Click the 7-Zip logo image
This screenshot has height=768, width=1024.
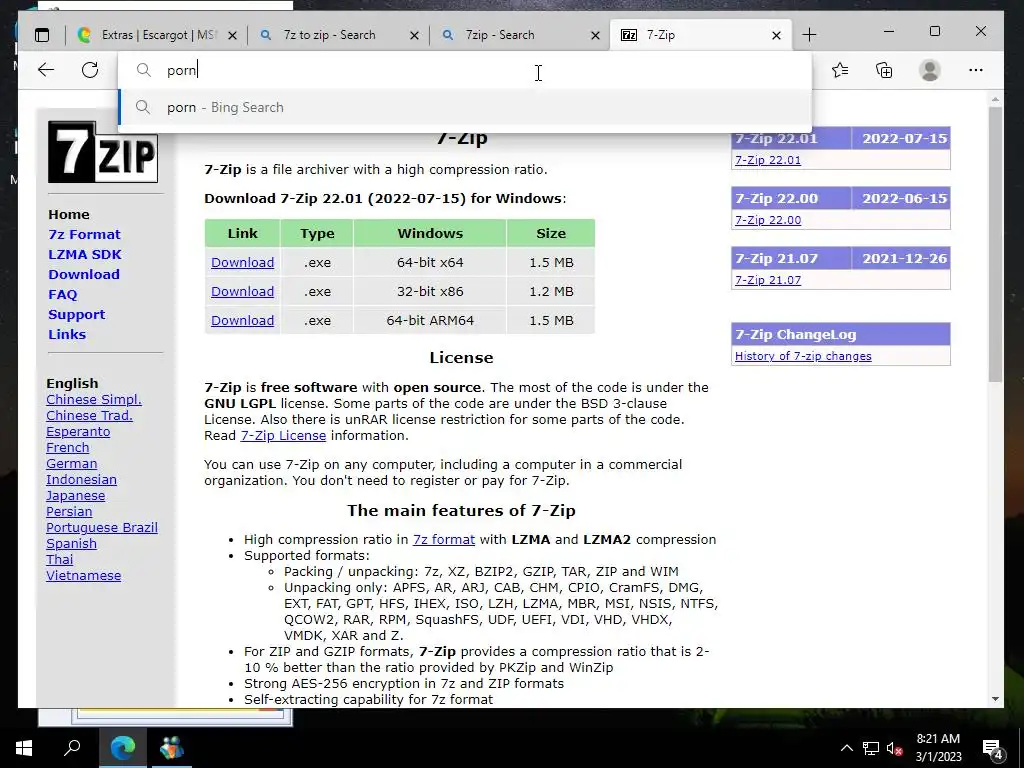point(103,152)
